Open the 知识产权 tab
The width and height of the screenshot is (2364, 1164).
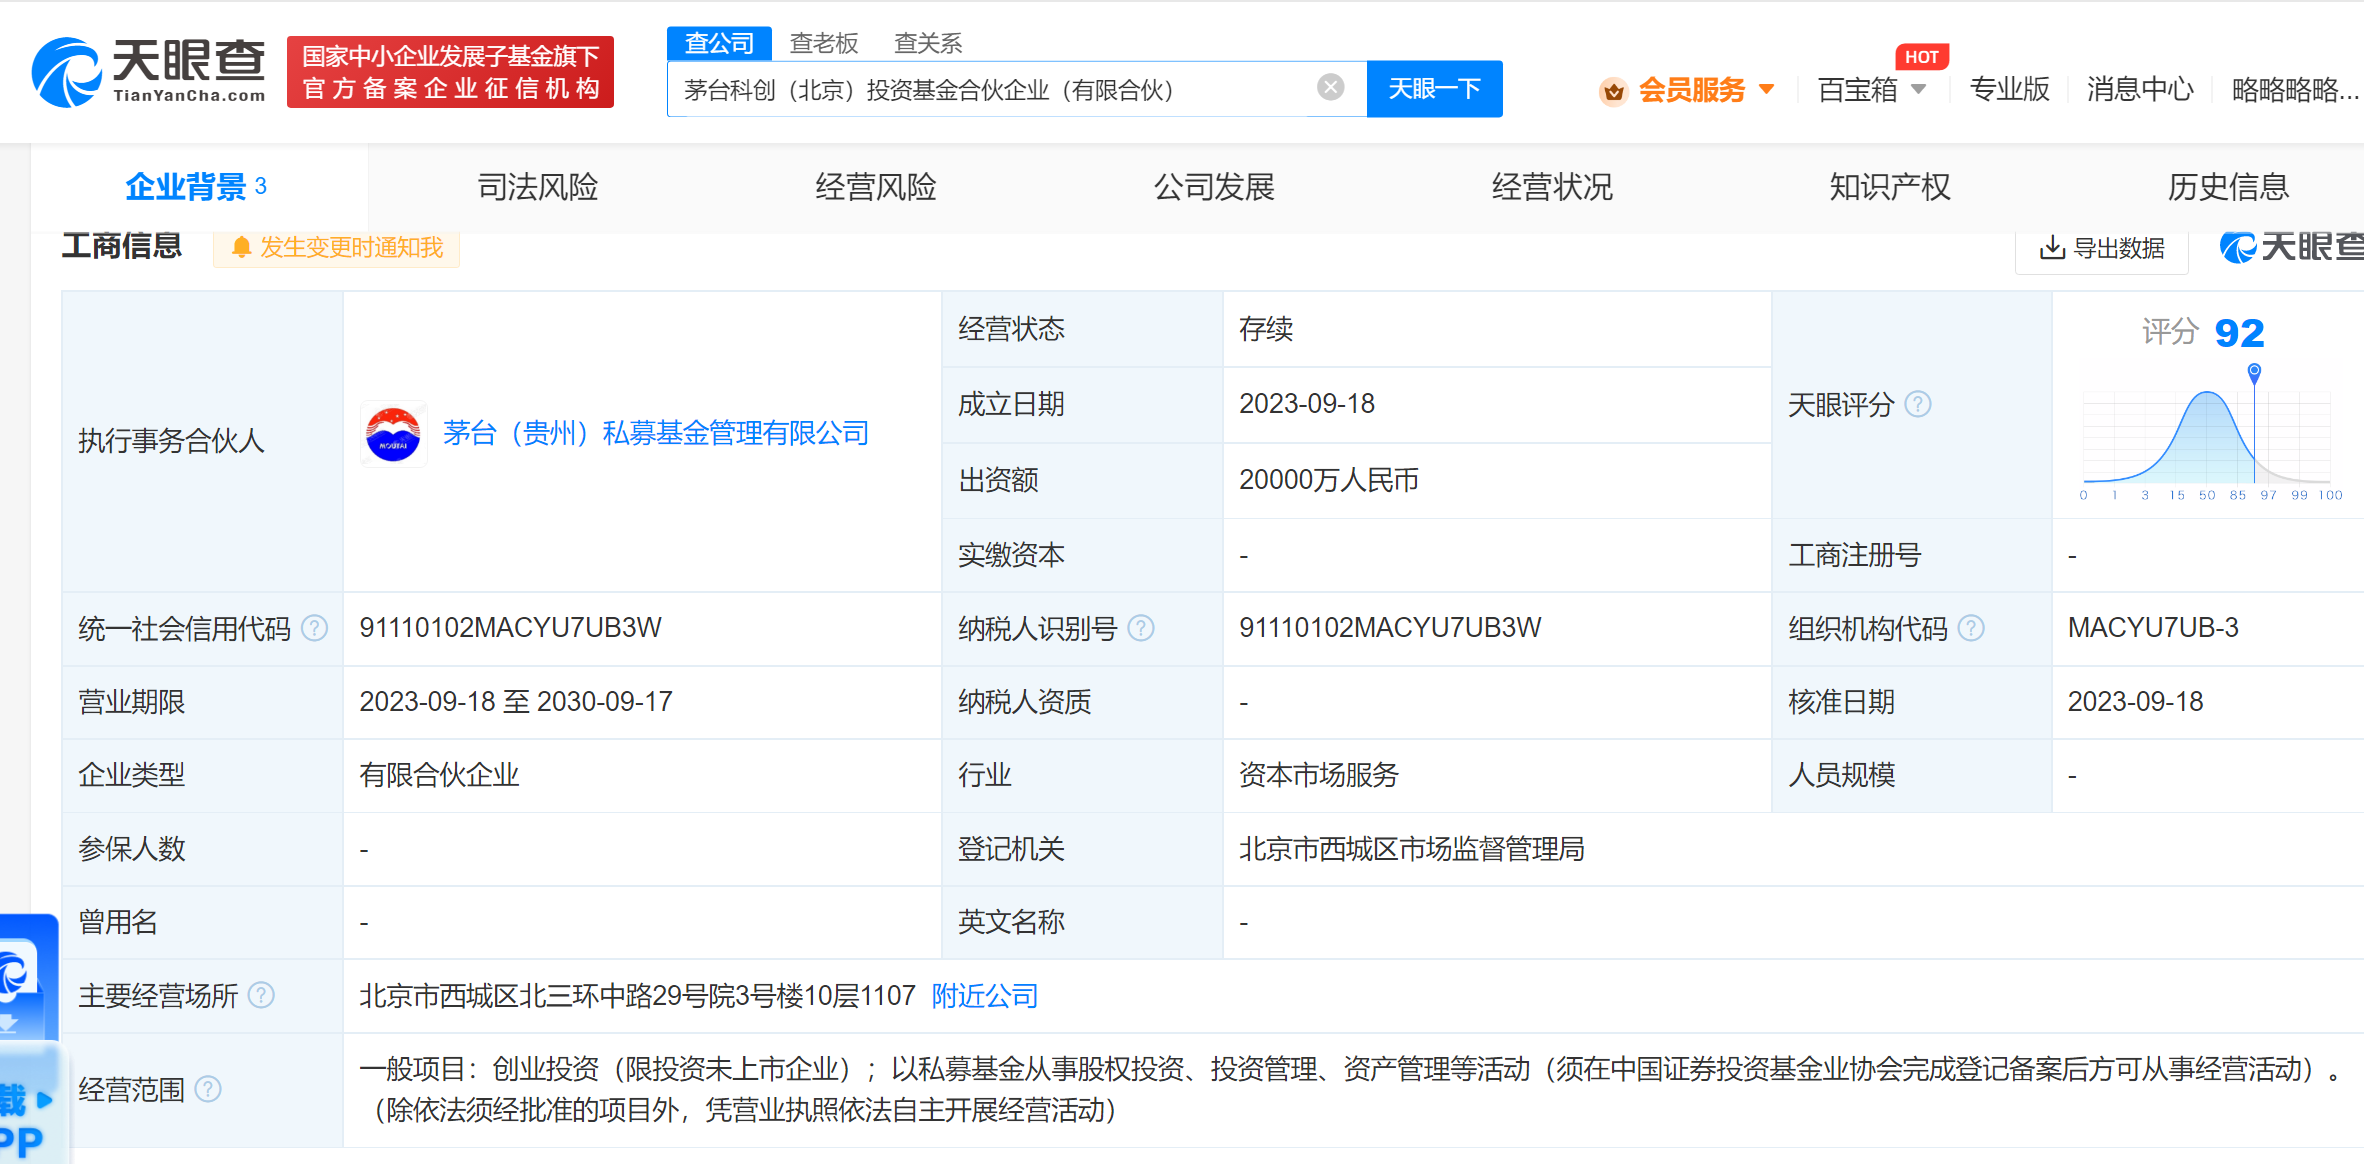pyautogui.click(x=1890, y=187)
